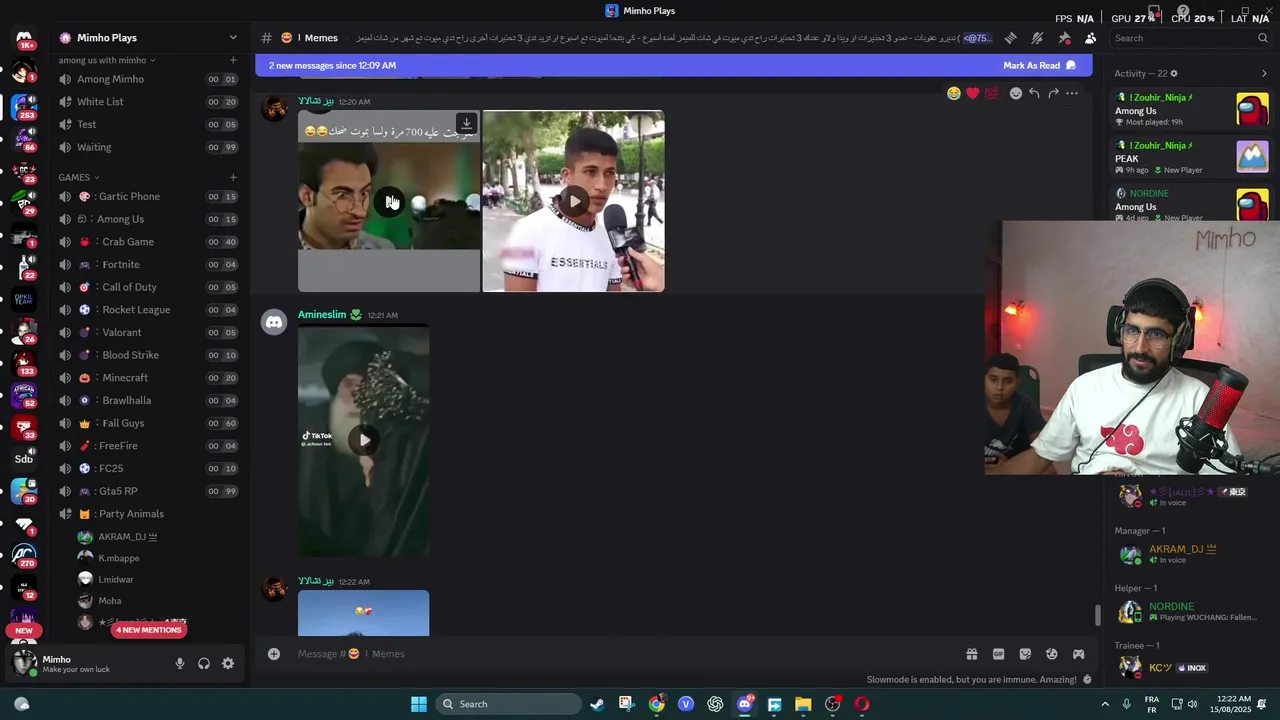Open the Threads icon in channel header

click(x=1010, y=38)
